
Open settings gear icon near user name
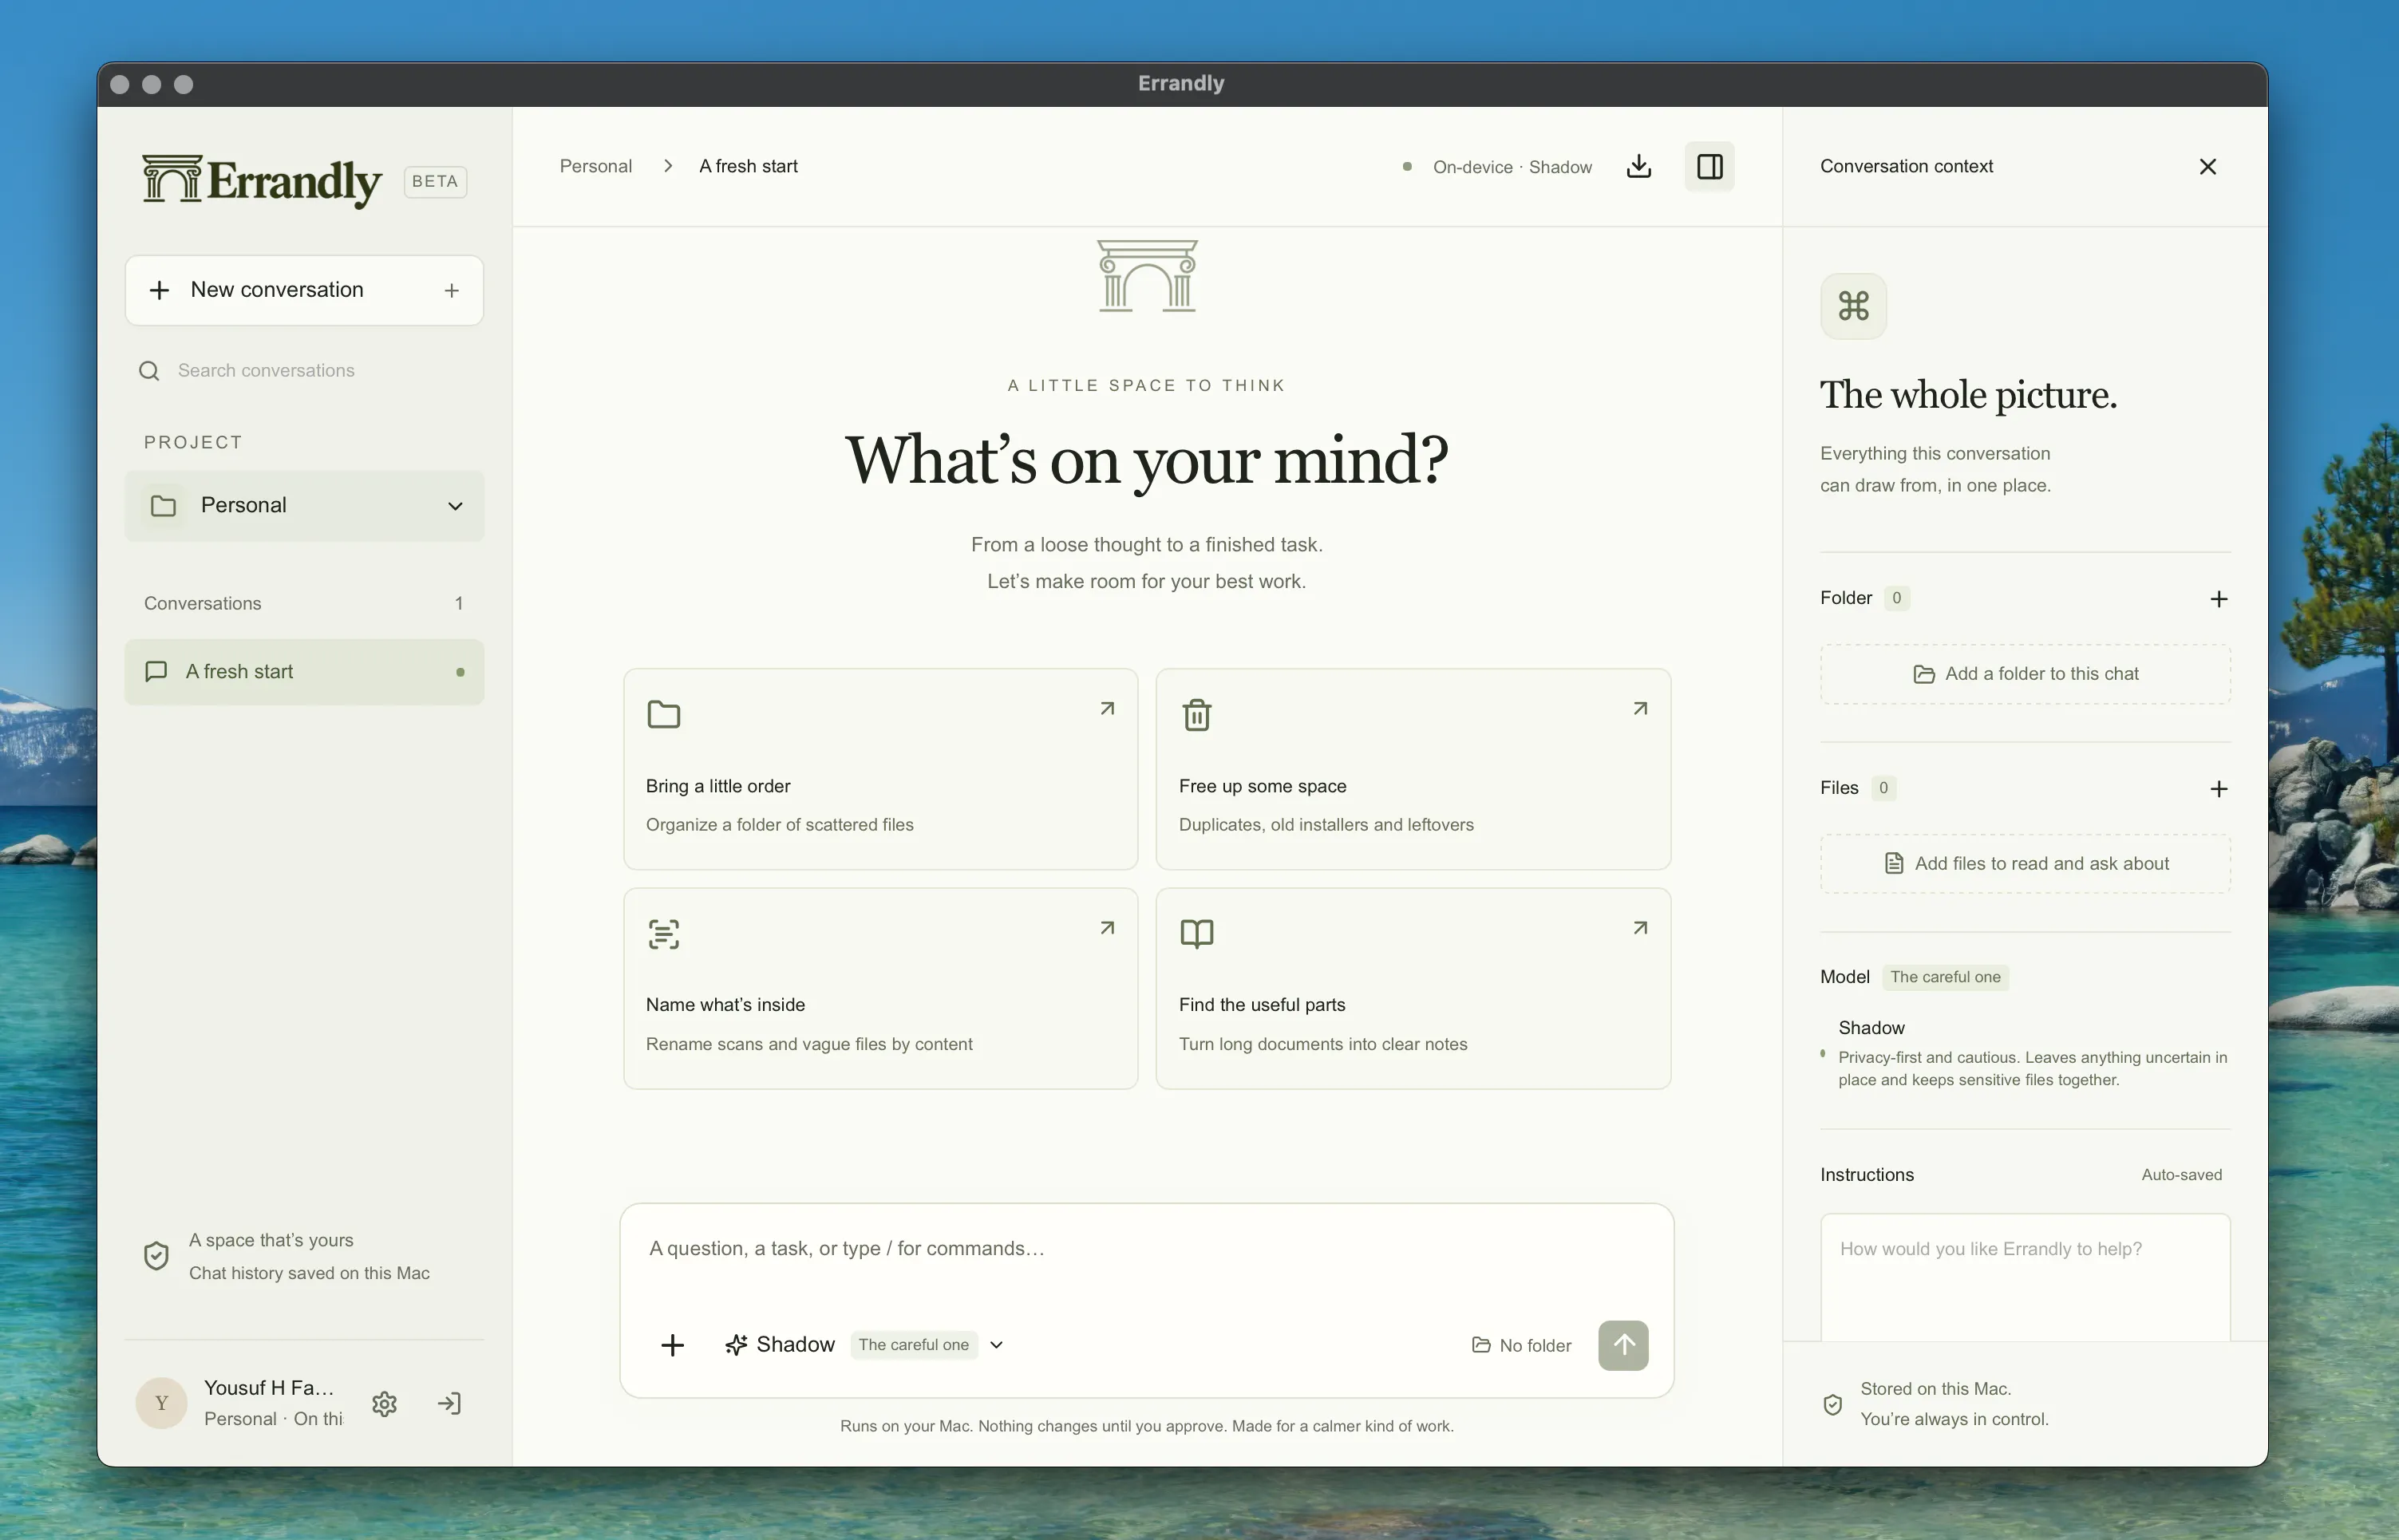point(384,1404)
